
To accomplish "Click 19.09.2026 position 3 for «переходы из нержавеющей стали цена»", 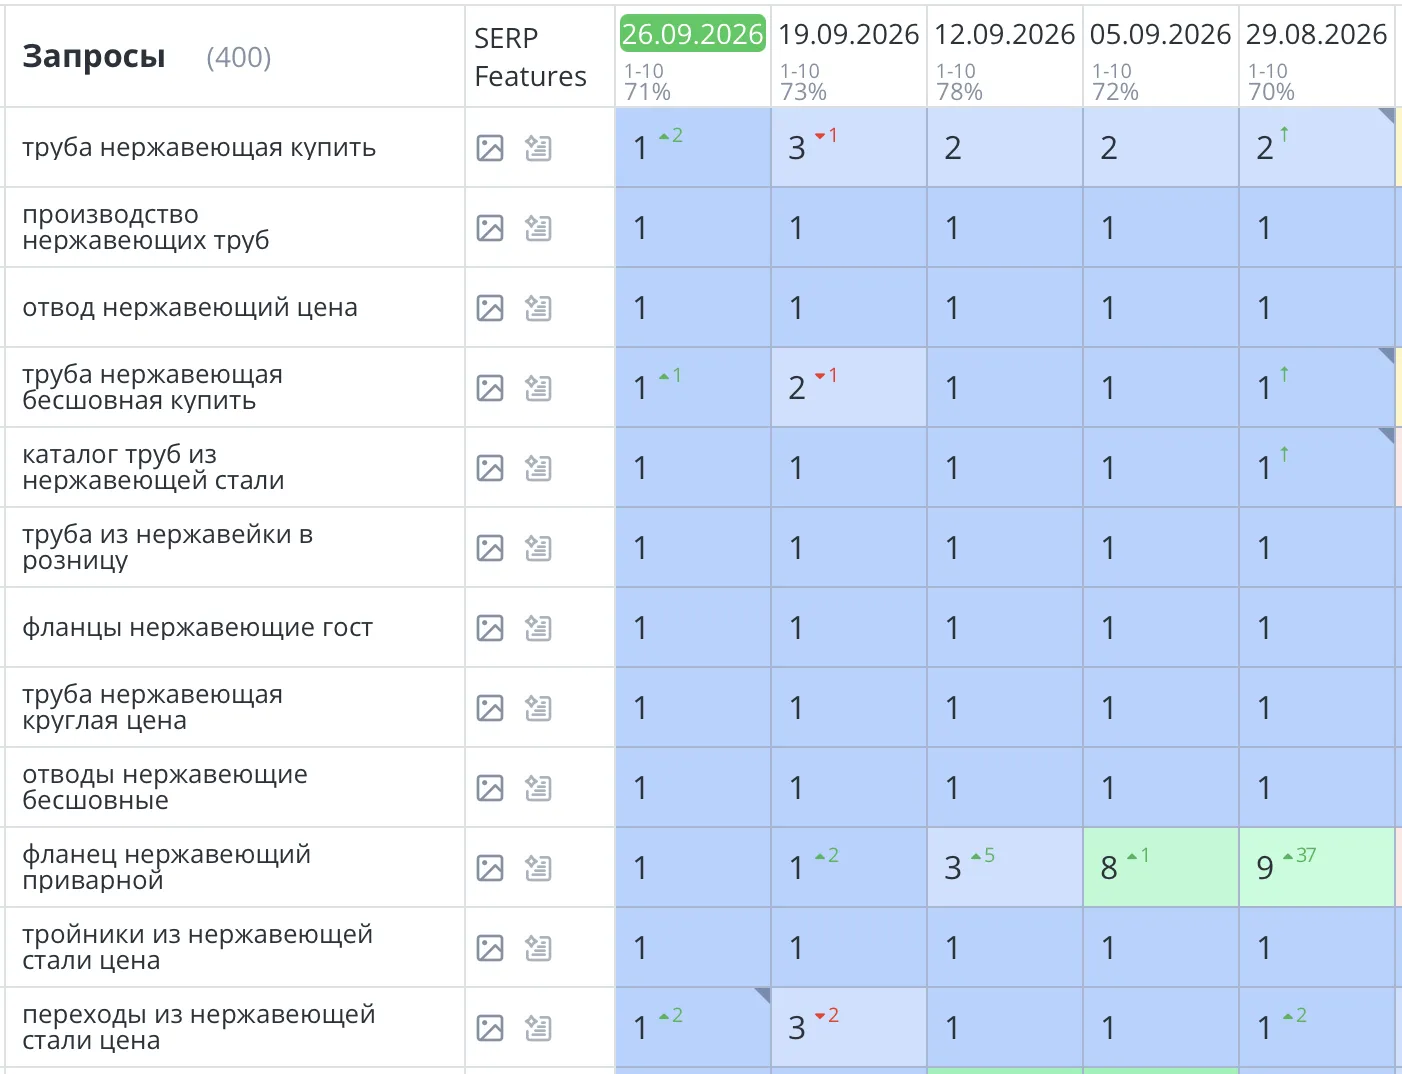I will 849,1028.
